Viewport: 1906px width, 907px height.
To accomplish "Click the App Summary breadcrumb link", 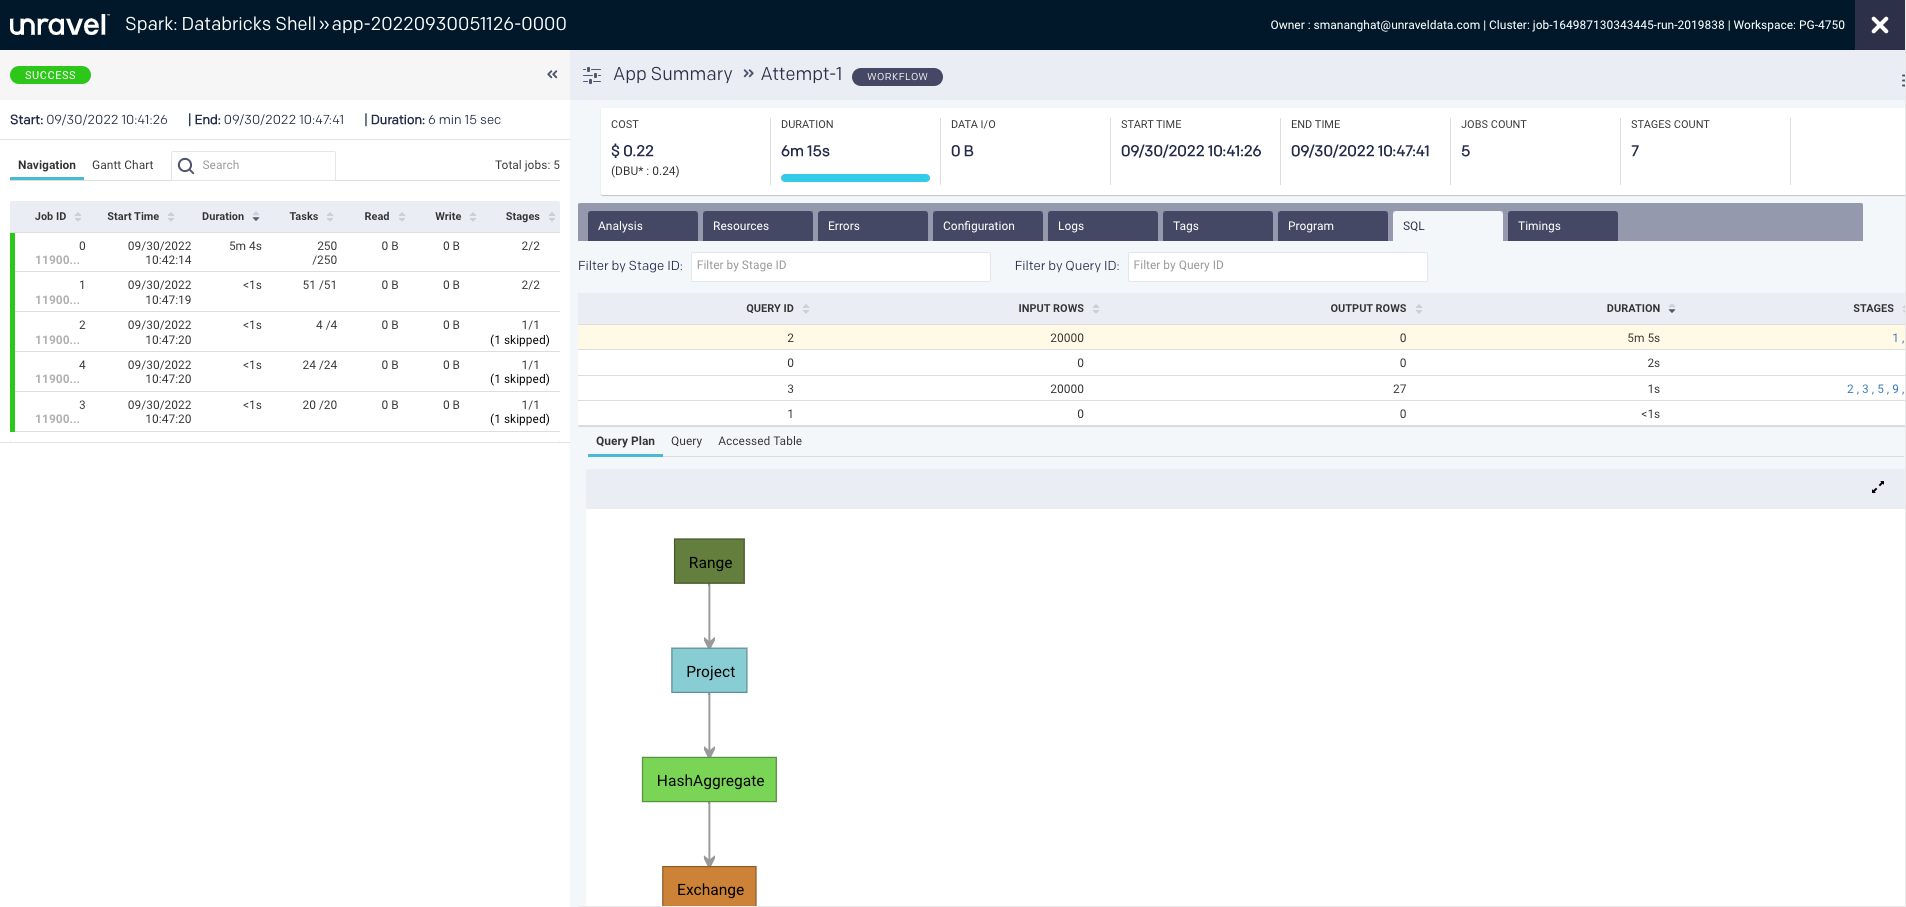I will click(x=672, y=74).
